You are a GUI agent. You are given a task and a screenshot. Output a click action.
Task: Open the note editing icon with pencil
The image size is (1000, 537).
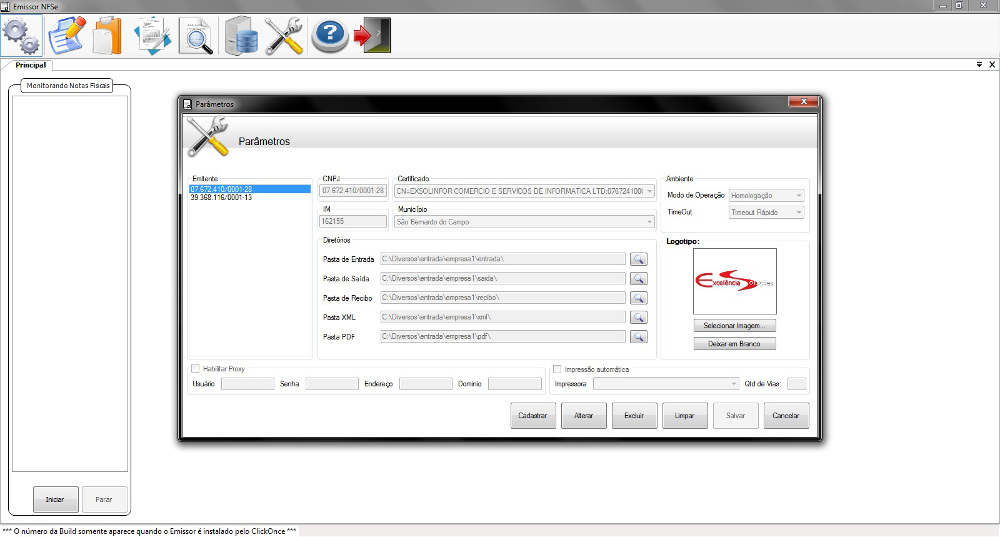(x=66, y=35)
